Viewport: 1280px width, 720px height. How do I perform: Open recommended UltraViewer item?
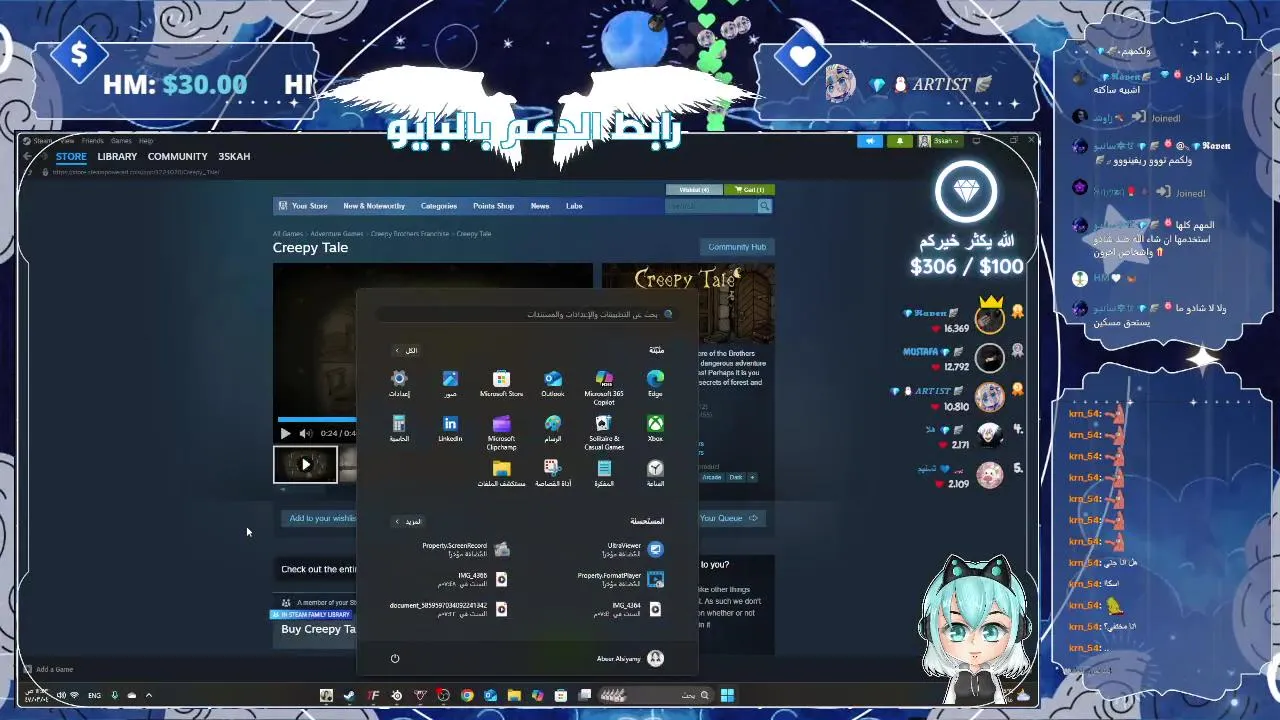632,549
